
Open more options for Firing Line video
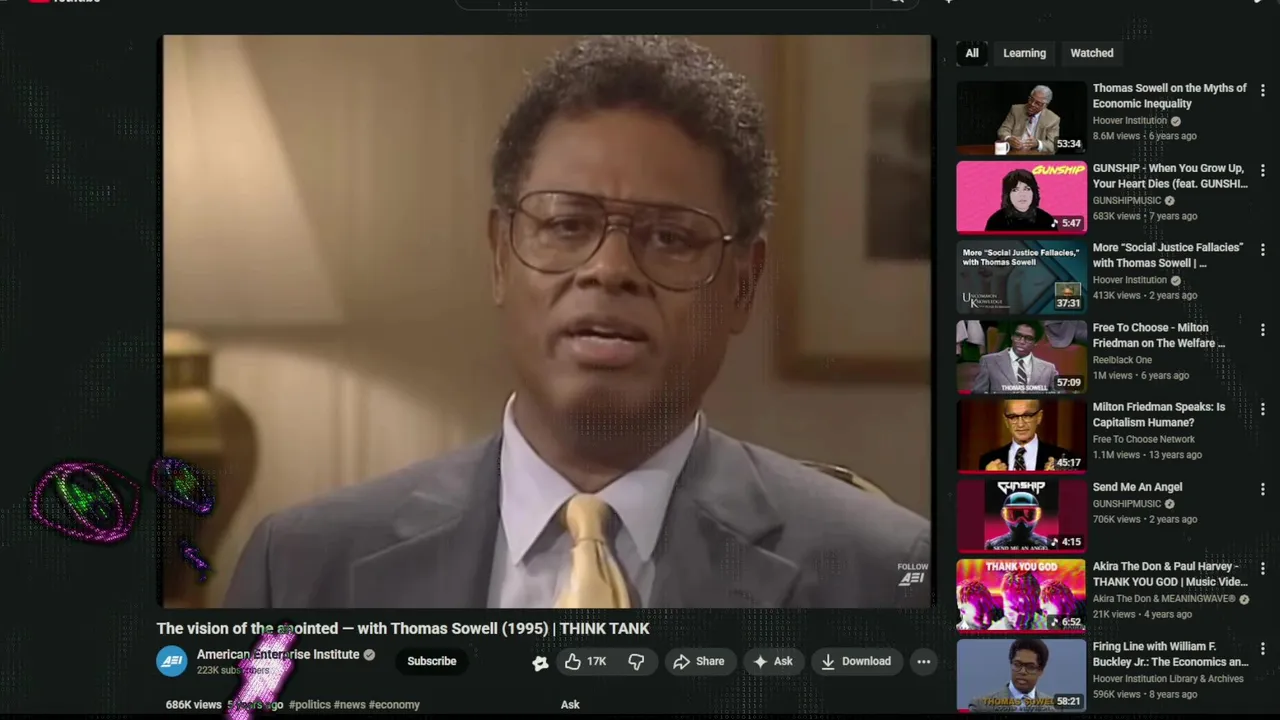pos(1262,648)
